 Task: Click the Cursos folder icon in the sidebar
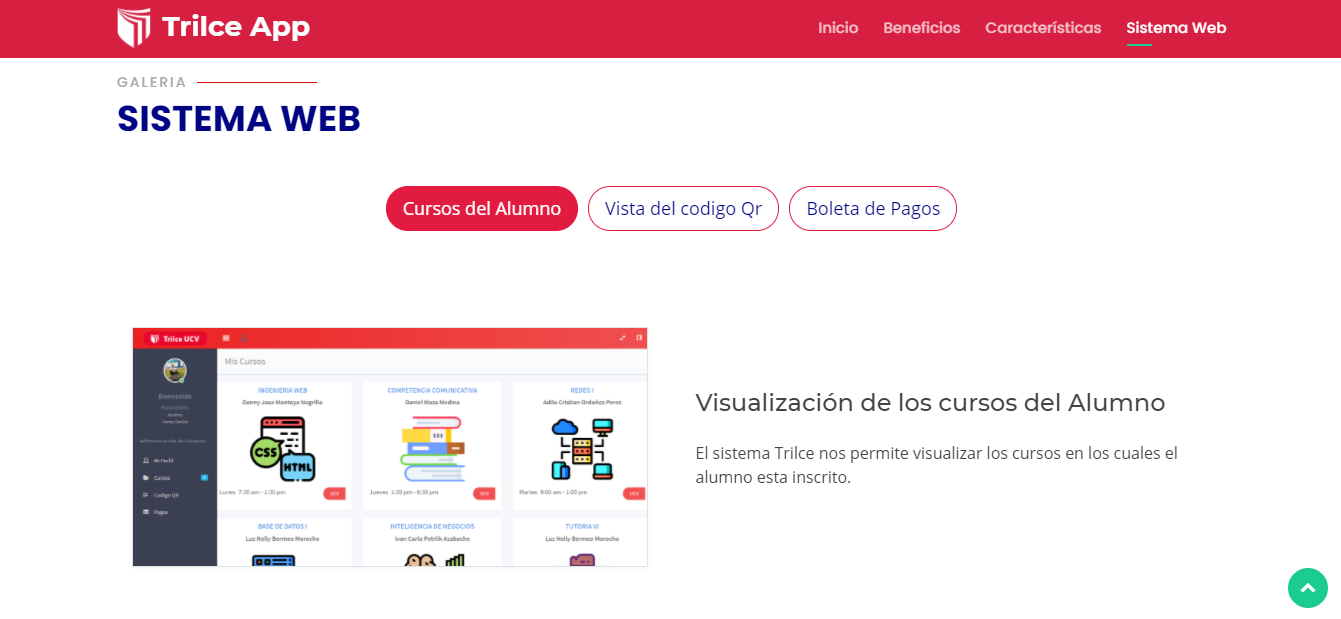145,478
